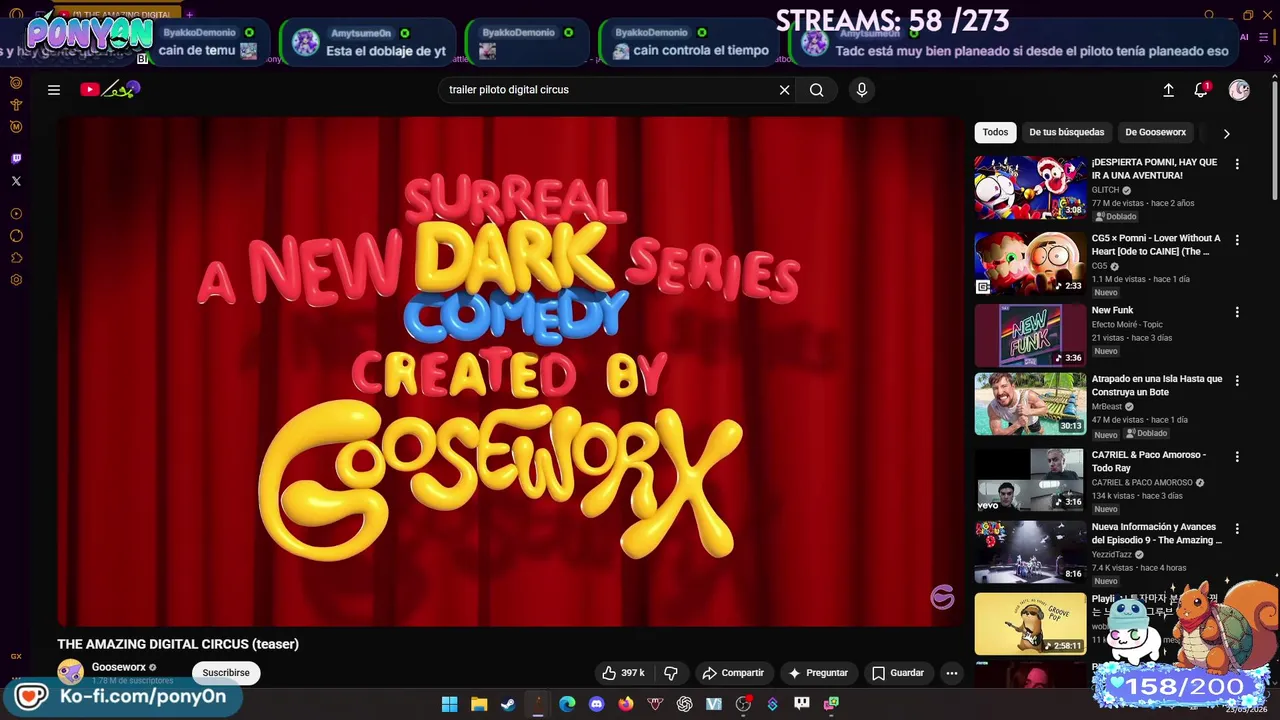
Task: Clear the search box with the X
Action: click(x=785, y=90)
